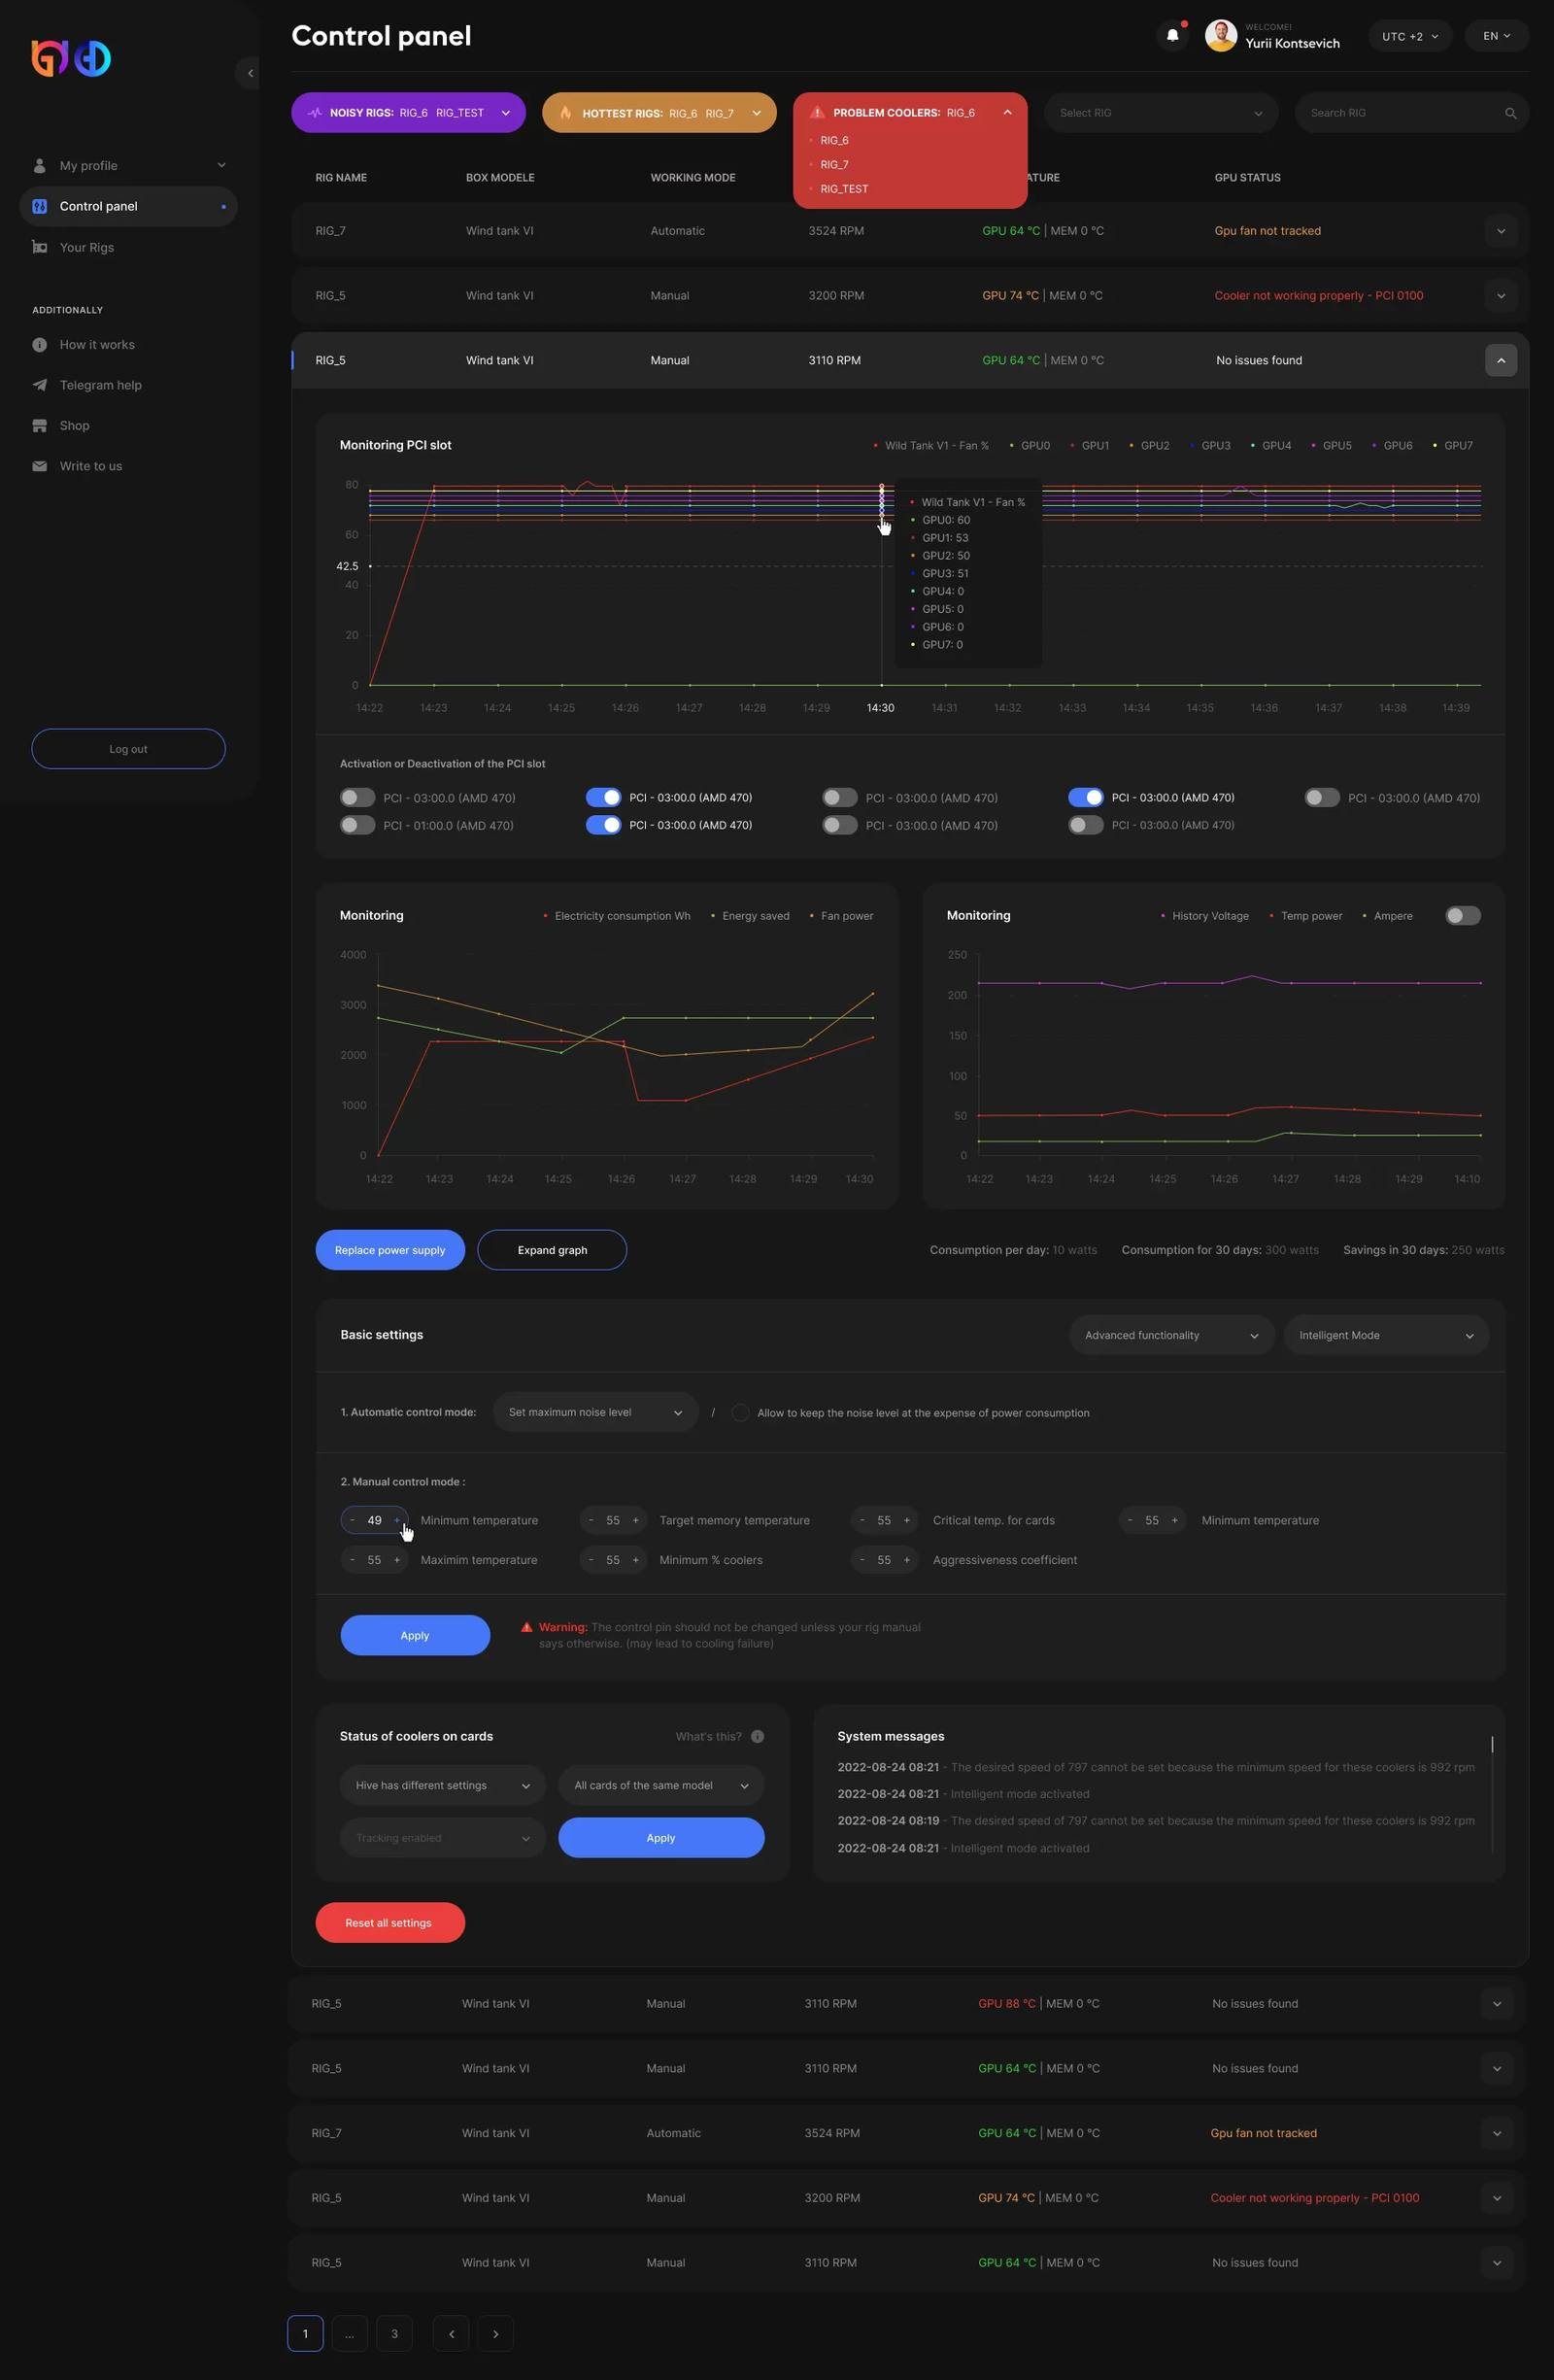Toggle PCI - 01:00.0 (AMD 470) switch

pyautogui.click(x=357, y=825)
